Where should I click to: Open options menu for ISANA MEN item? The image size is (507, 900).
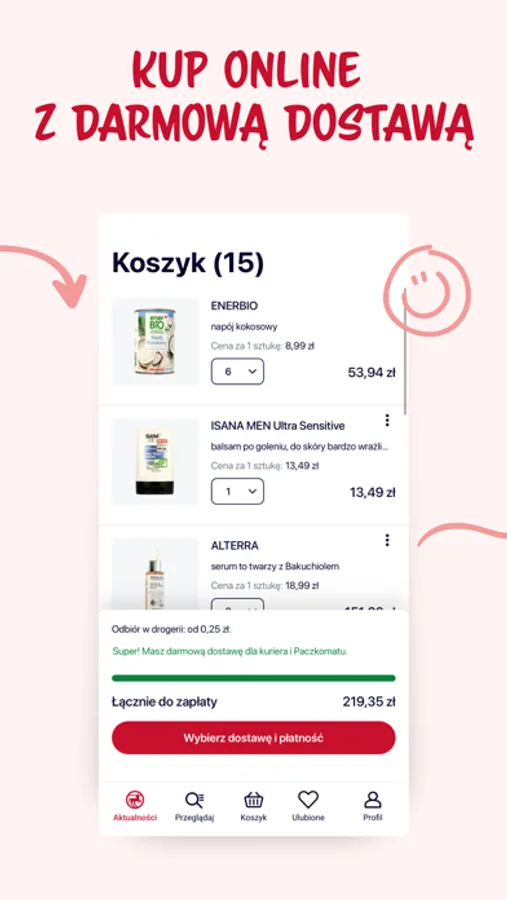coord(387,420)
